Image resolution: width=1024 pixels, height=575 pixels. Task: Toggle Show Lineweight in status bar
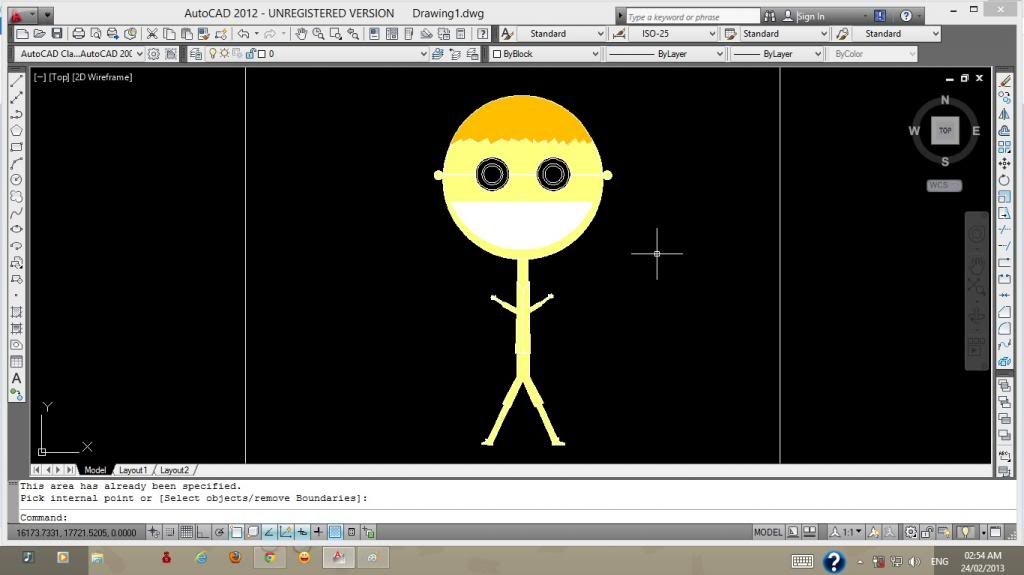coord(319,533)
